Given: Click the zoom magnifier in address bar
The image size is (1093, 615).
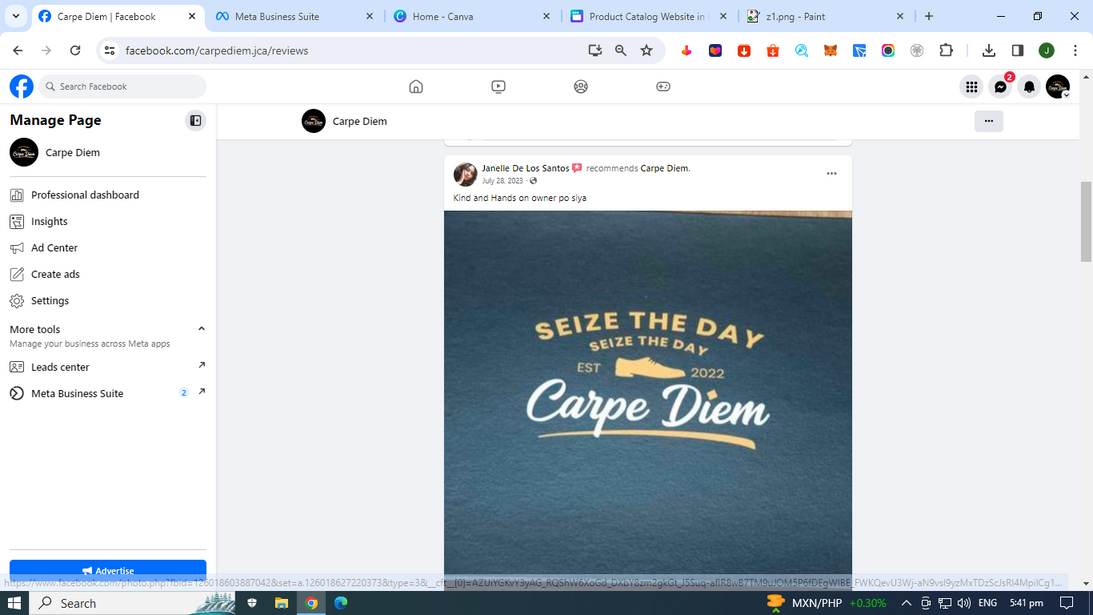Looking at the screenshot, I should click(620, 50).
